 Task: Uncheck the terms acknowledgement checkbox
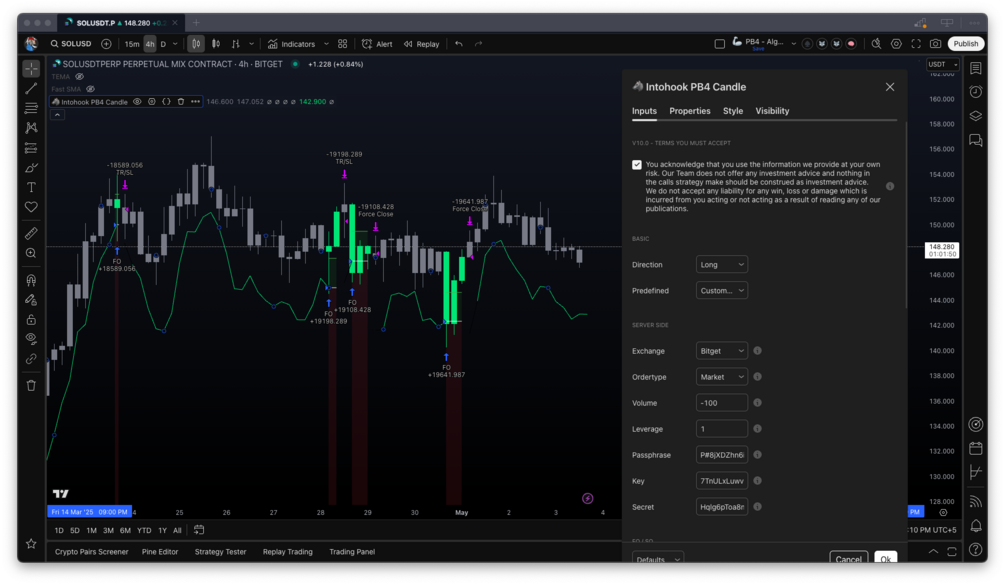pyautogui.click(x=636, y=165)
